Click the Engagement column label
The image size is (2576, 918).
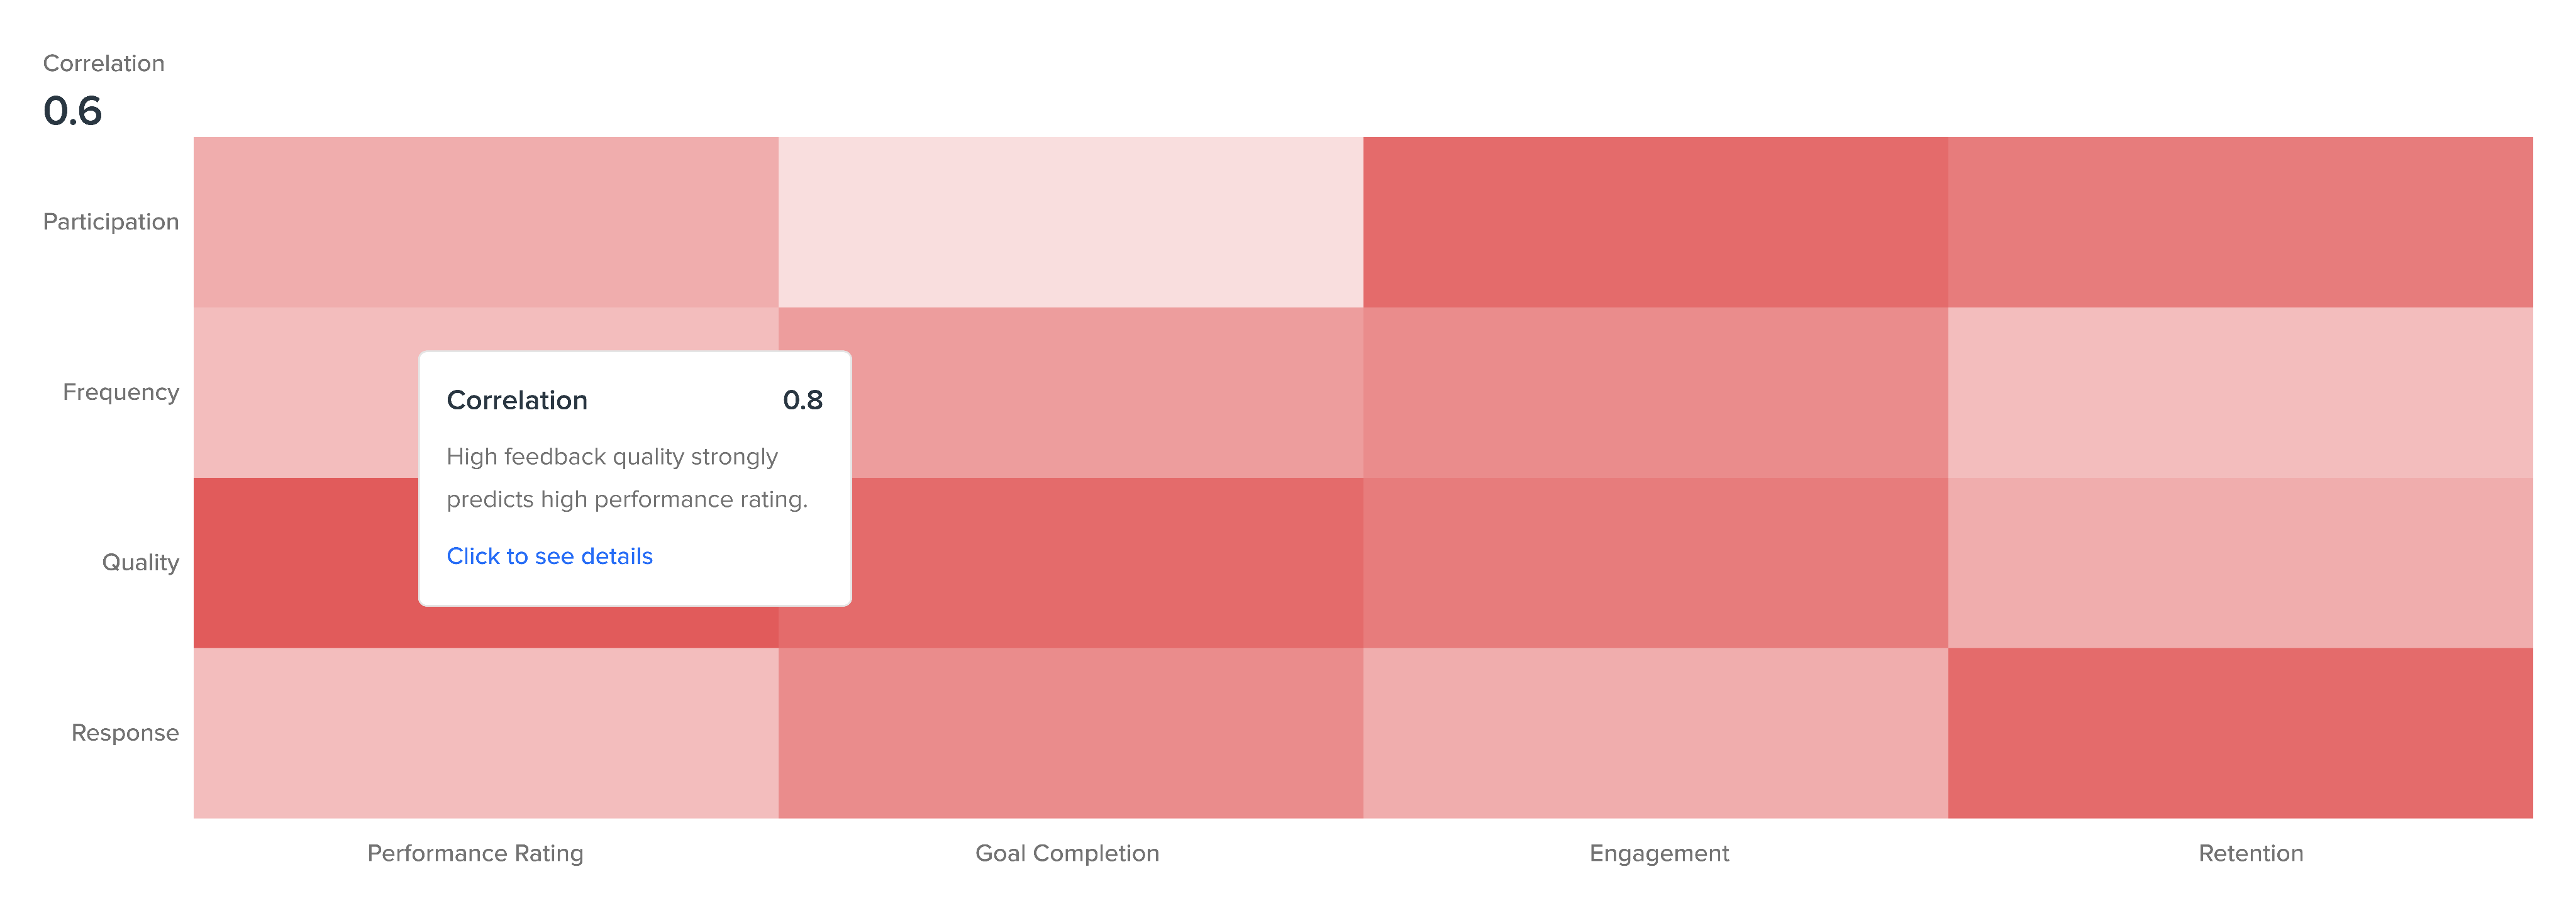pos(1659,853)
